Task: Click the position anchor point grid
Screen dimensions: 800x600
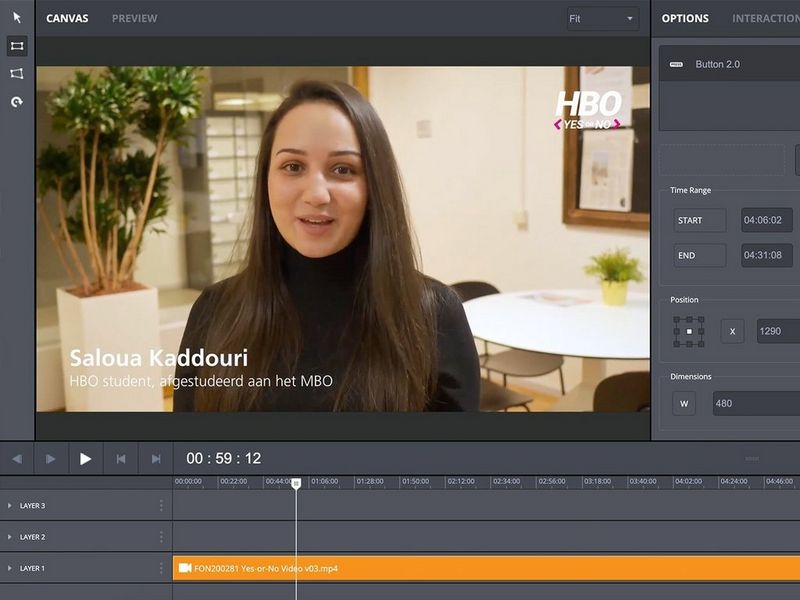Action: (x=688, y=331)
